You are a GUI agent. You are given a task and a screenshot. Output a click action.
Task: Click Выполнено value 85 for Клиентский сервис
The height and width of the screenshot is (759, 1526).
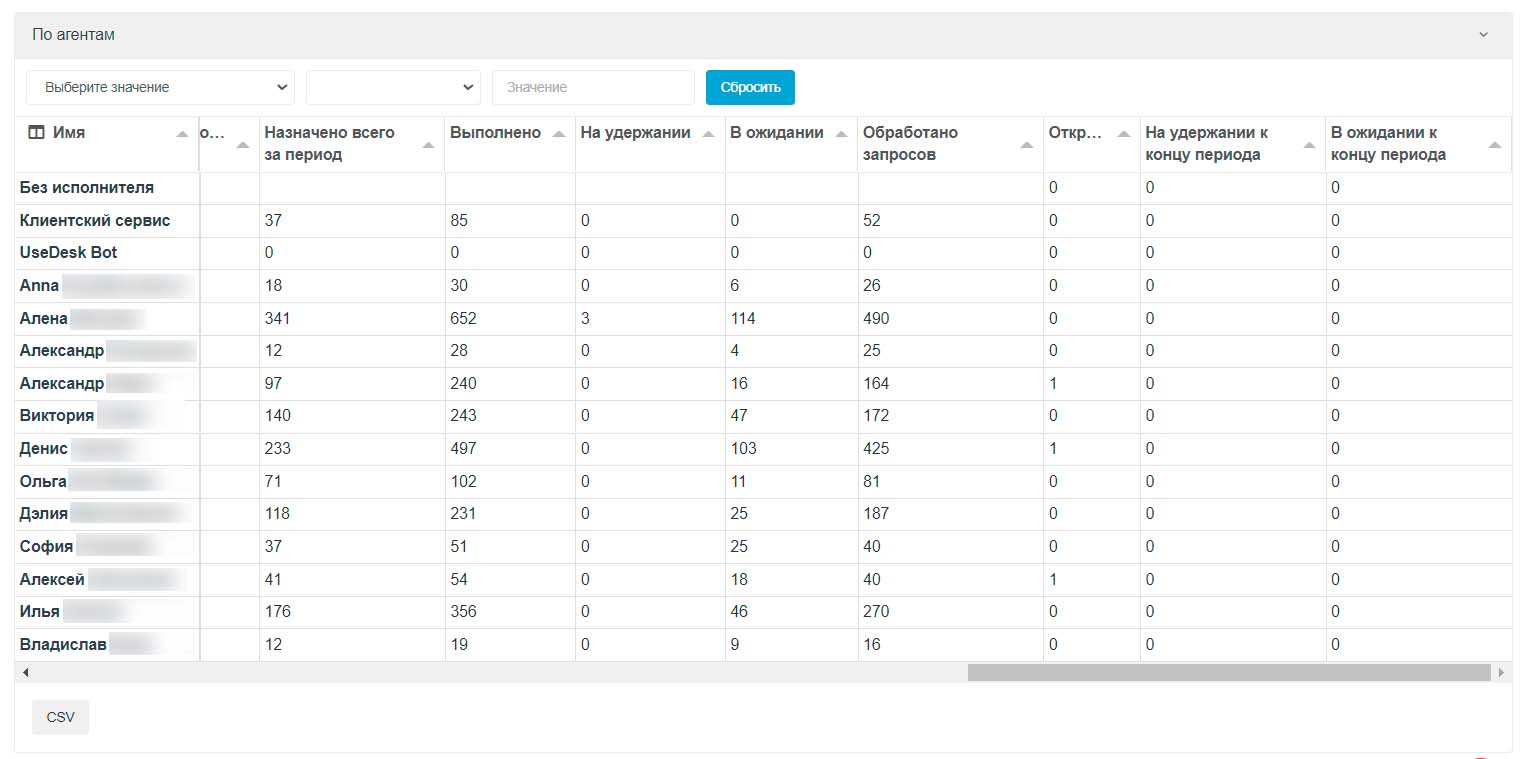(459, 220)
